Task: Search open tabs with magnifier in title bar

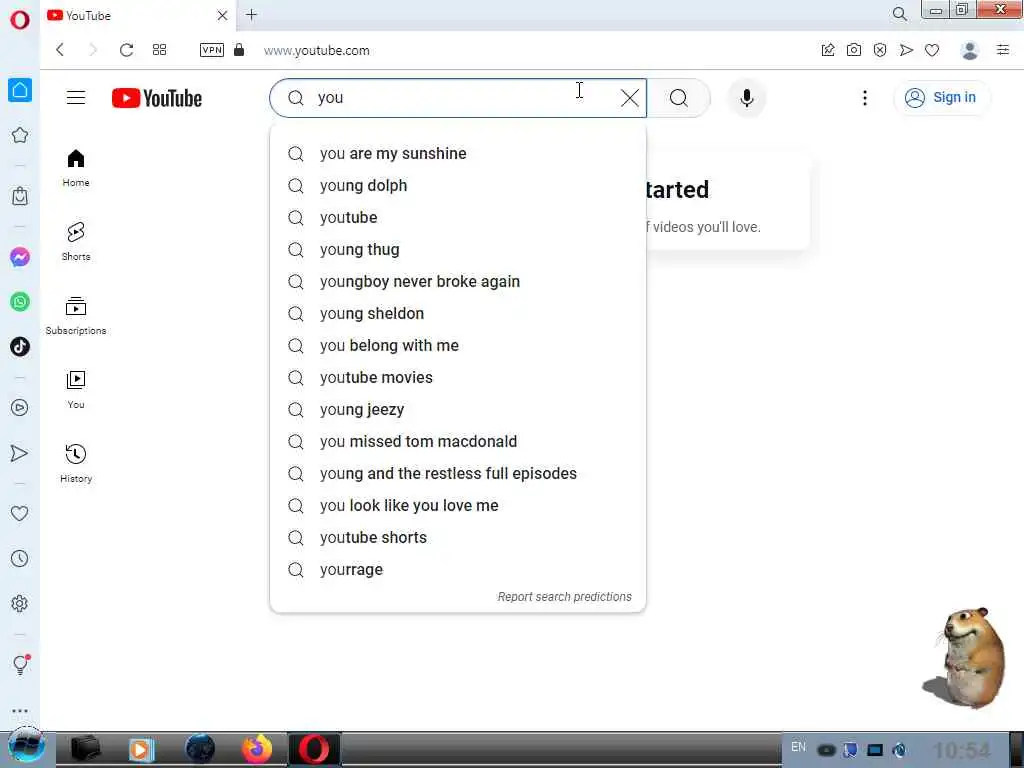Action: [x=899, y=14]
